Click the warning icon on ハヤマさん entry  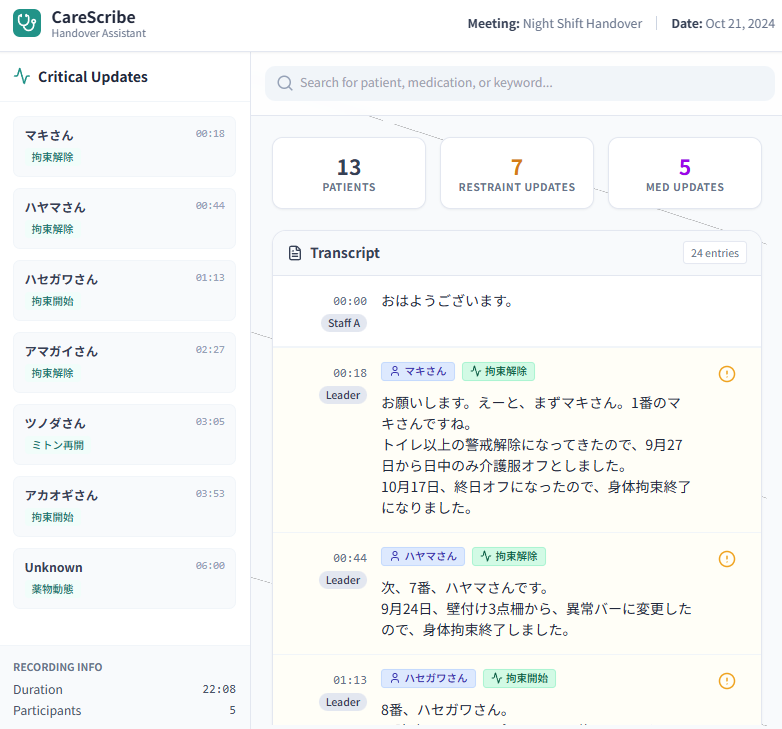[x=727, y=558]
